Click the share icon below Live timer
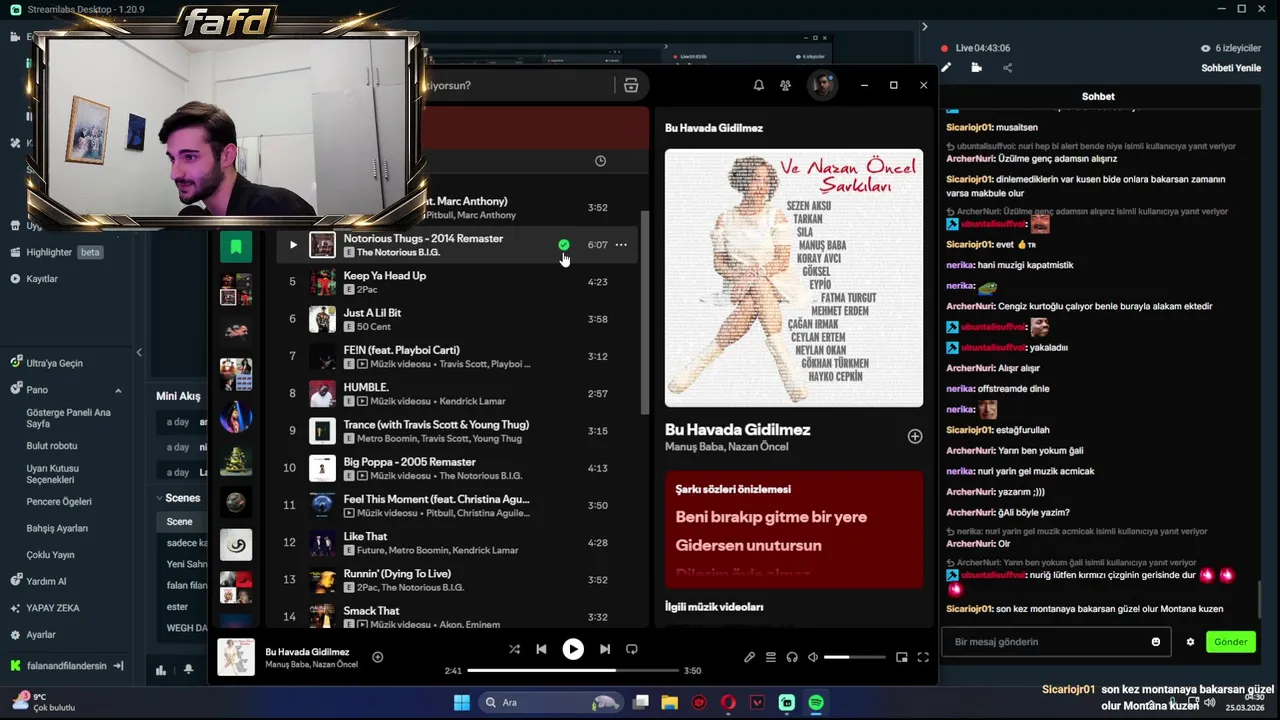The width and height of the screenshot is (1280, 720). (x=1007, y=68)
